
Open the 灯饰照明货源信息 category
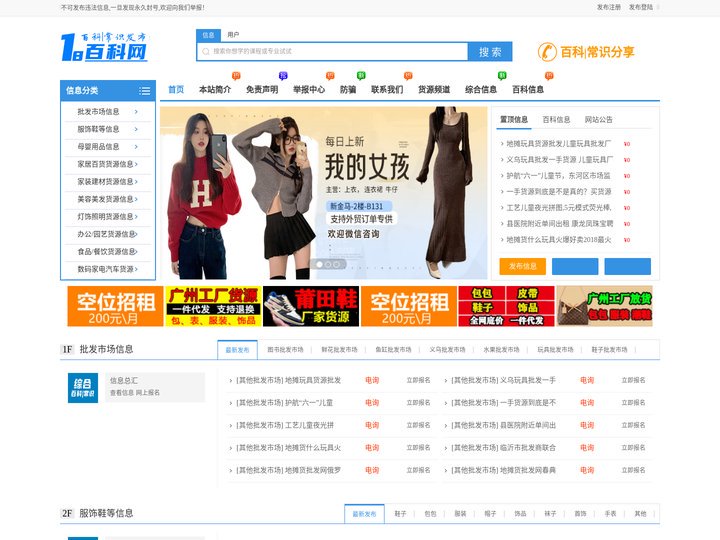point(107,216)
